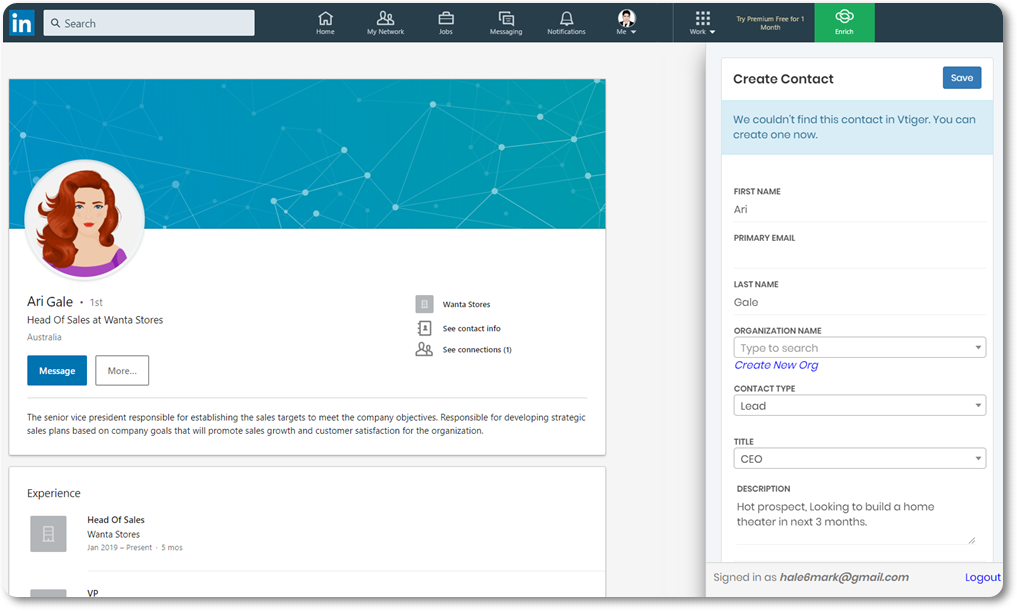
Task: Open the Organization Name dropdown
Action: (859, 348)
